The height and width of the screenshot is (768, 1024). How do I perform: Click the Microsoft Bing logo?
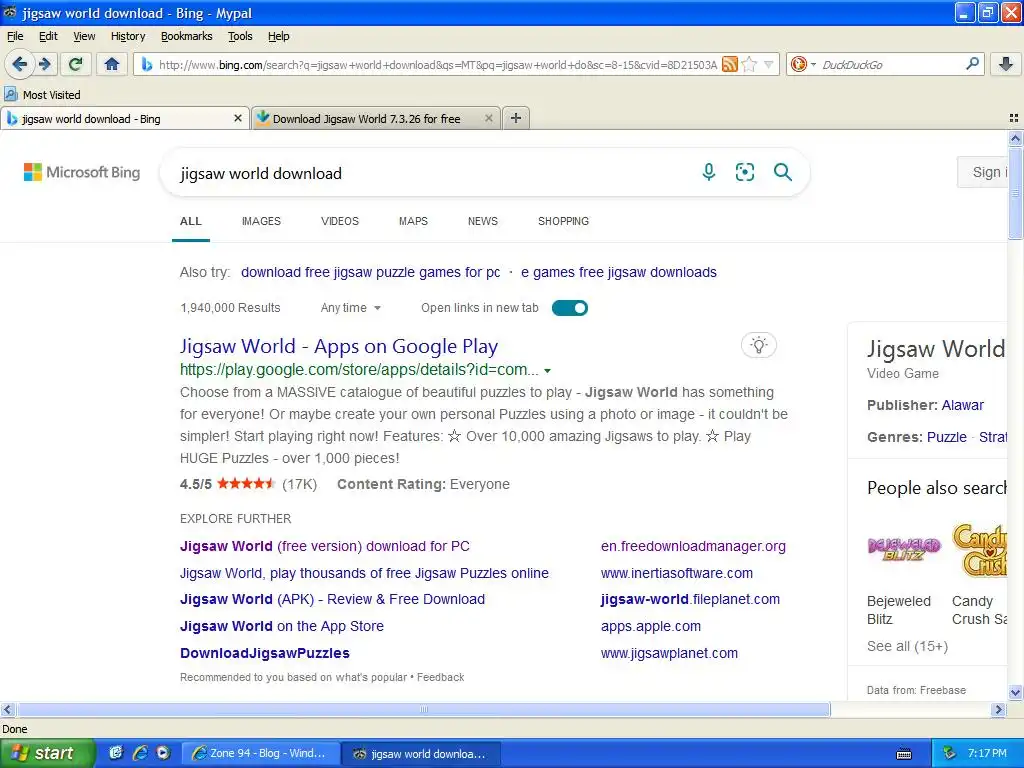pos(82,172)
